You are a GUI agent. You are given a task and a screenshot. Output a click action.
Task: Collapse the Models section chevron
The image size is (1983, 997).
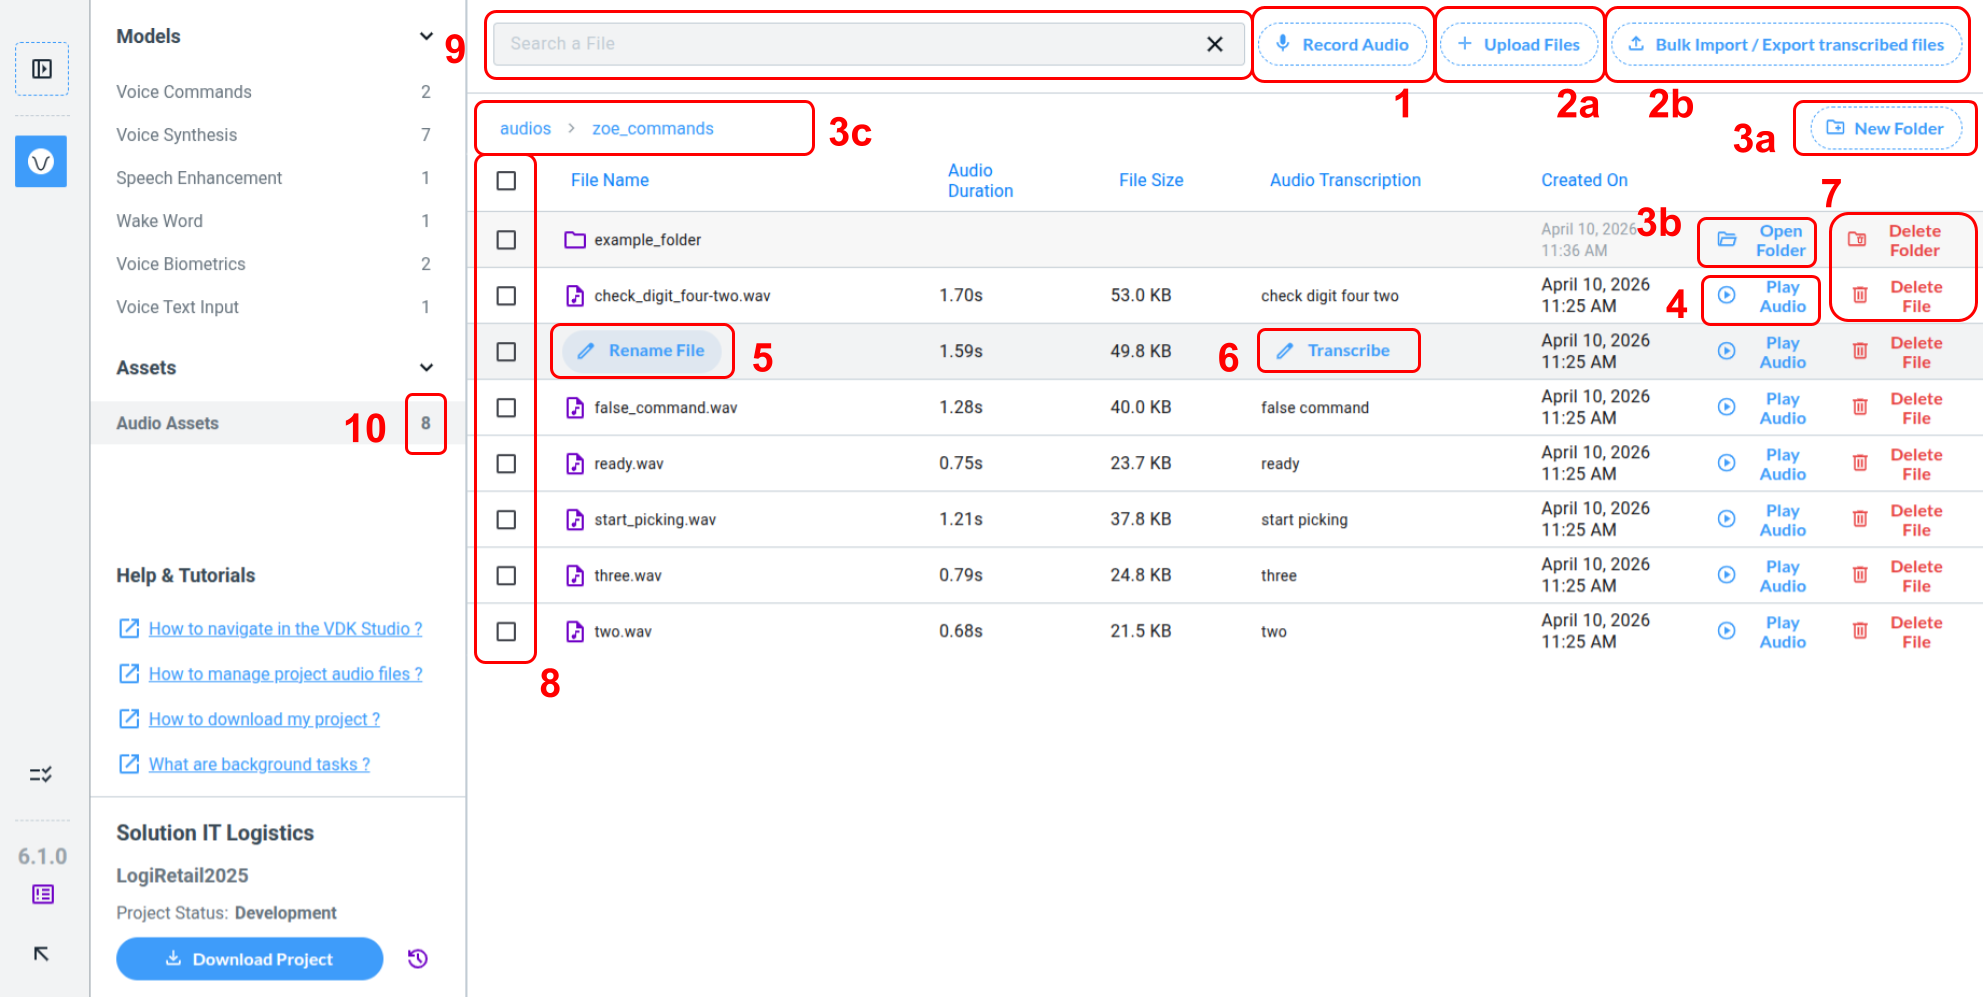[x=426, y=36]
